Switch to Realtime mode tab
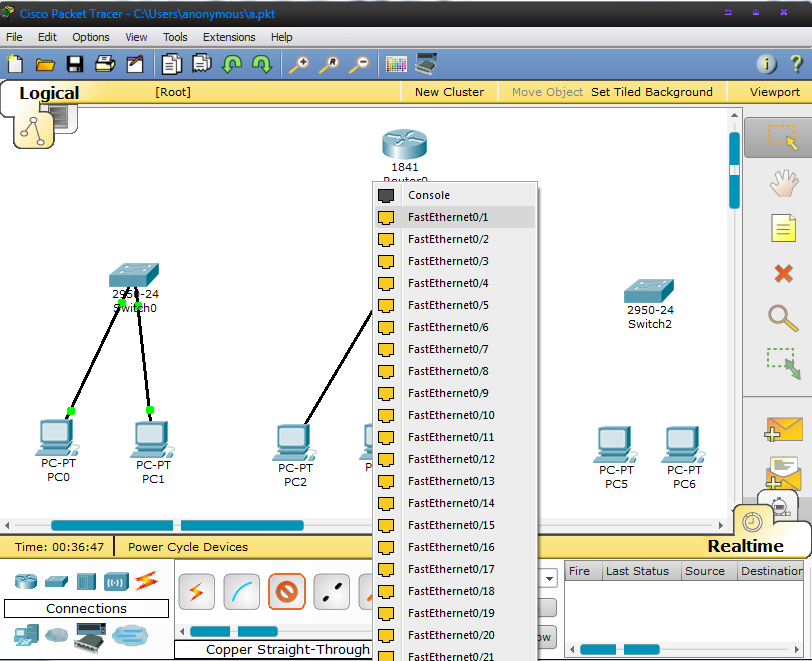This screenshot has width=812, height=661. (745, 546)
